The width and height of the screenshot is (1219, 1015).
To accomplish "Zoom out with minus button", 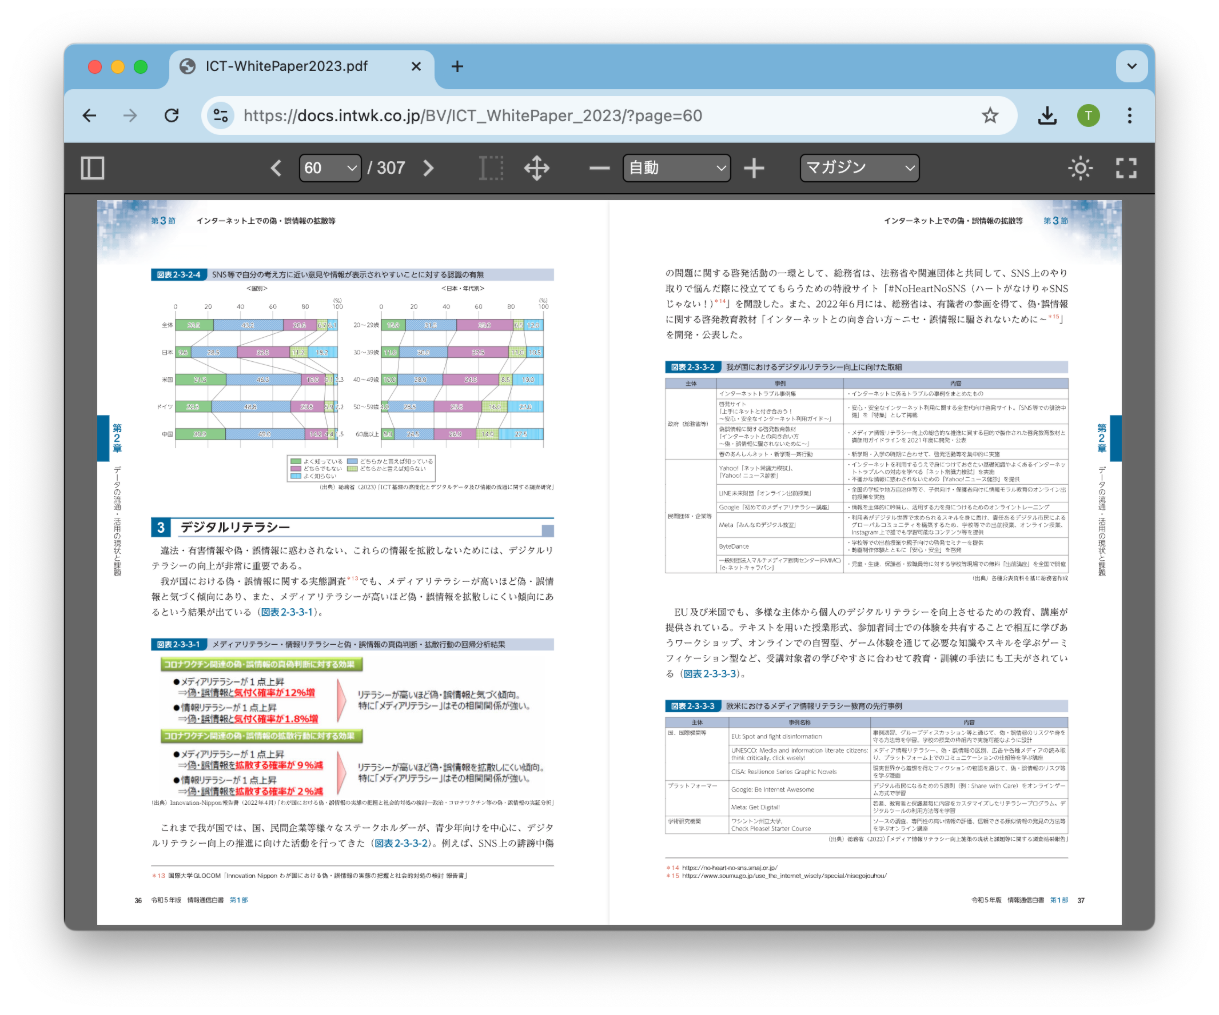I will 599,168.
